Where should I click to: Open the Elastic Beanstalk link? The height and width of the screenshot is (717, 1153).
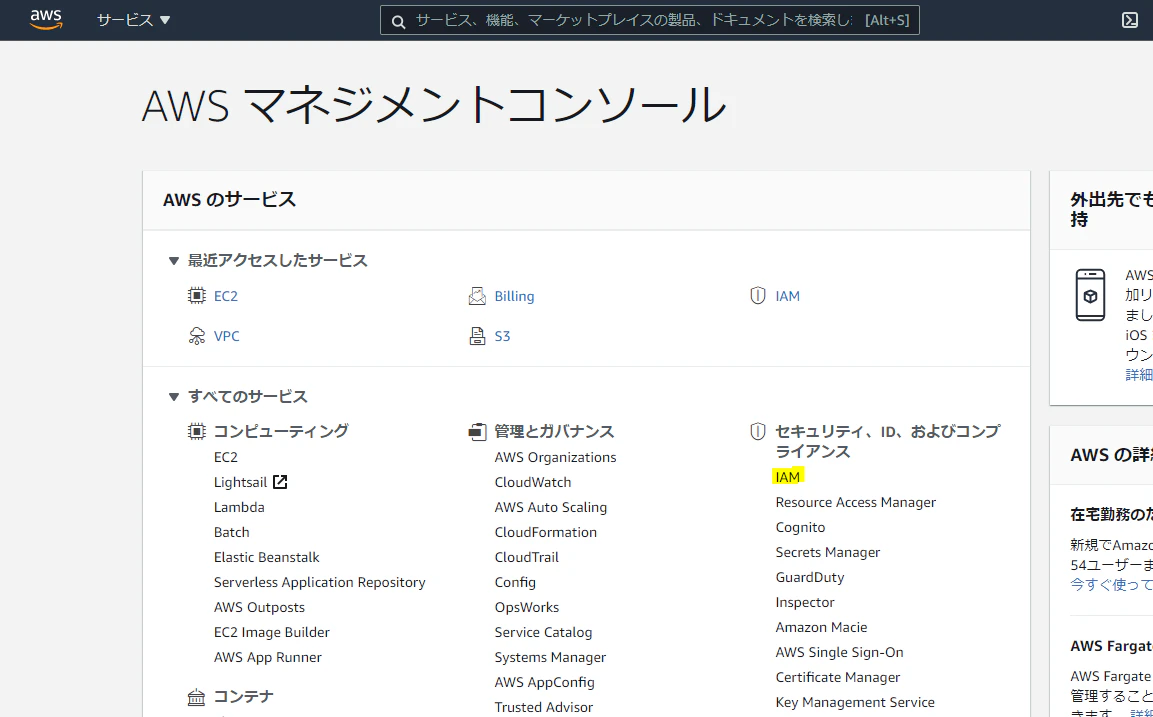pos(266,557)
